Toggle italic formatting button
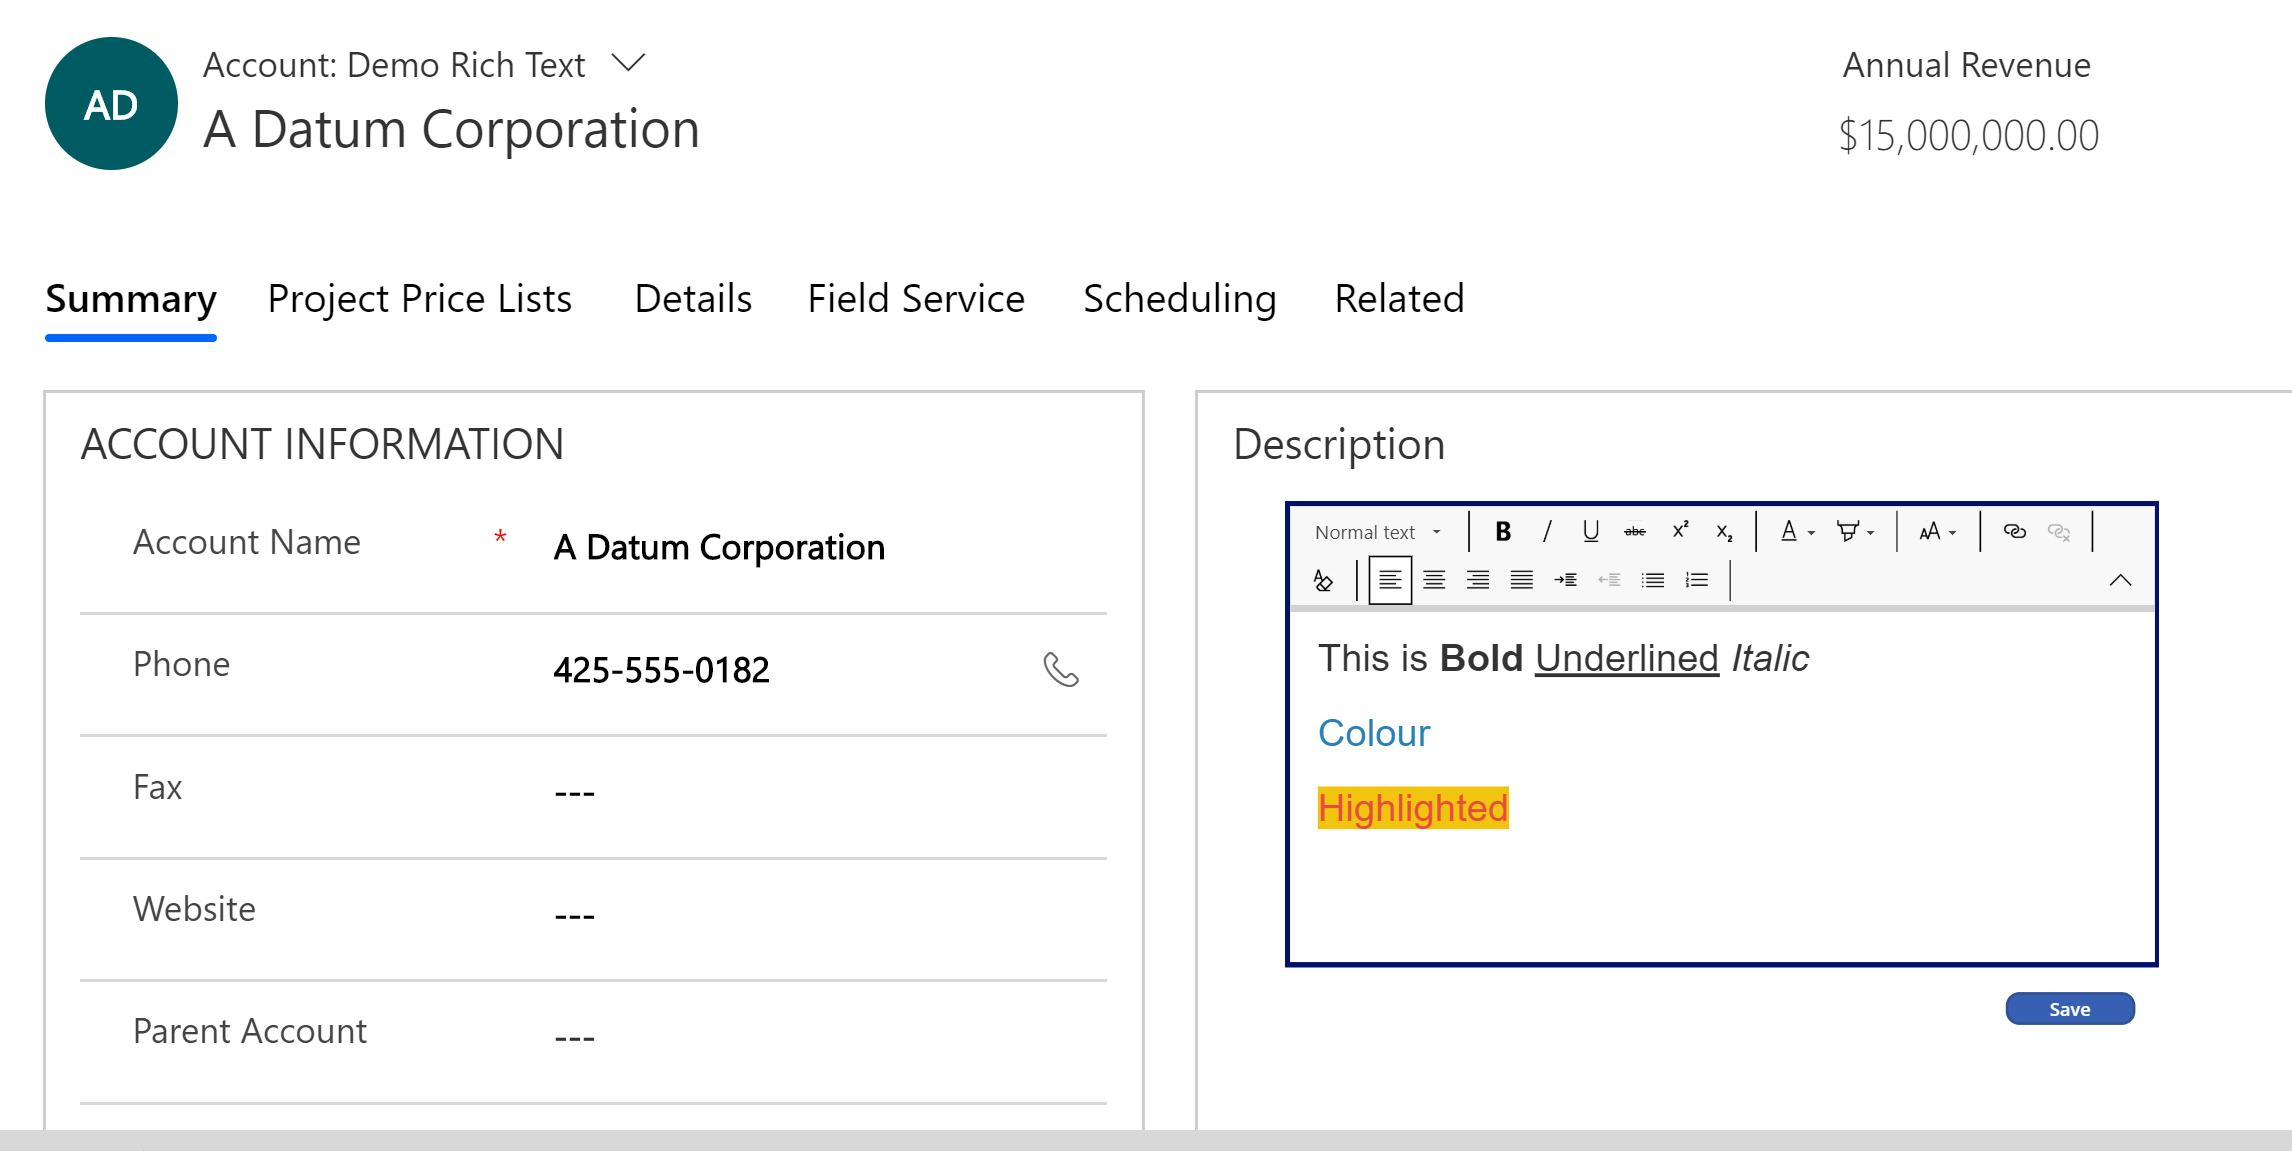 click(x=1547, y=531)
